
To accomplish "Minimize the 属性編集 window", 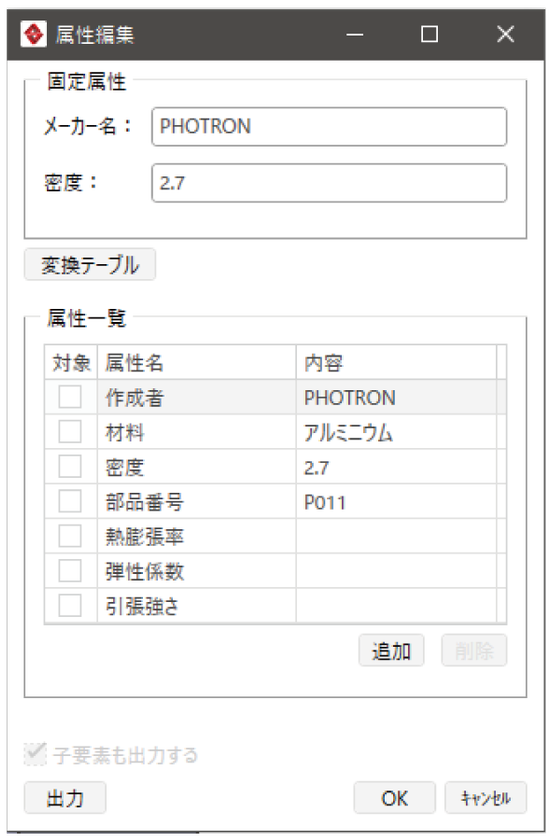I will 354,35.
